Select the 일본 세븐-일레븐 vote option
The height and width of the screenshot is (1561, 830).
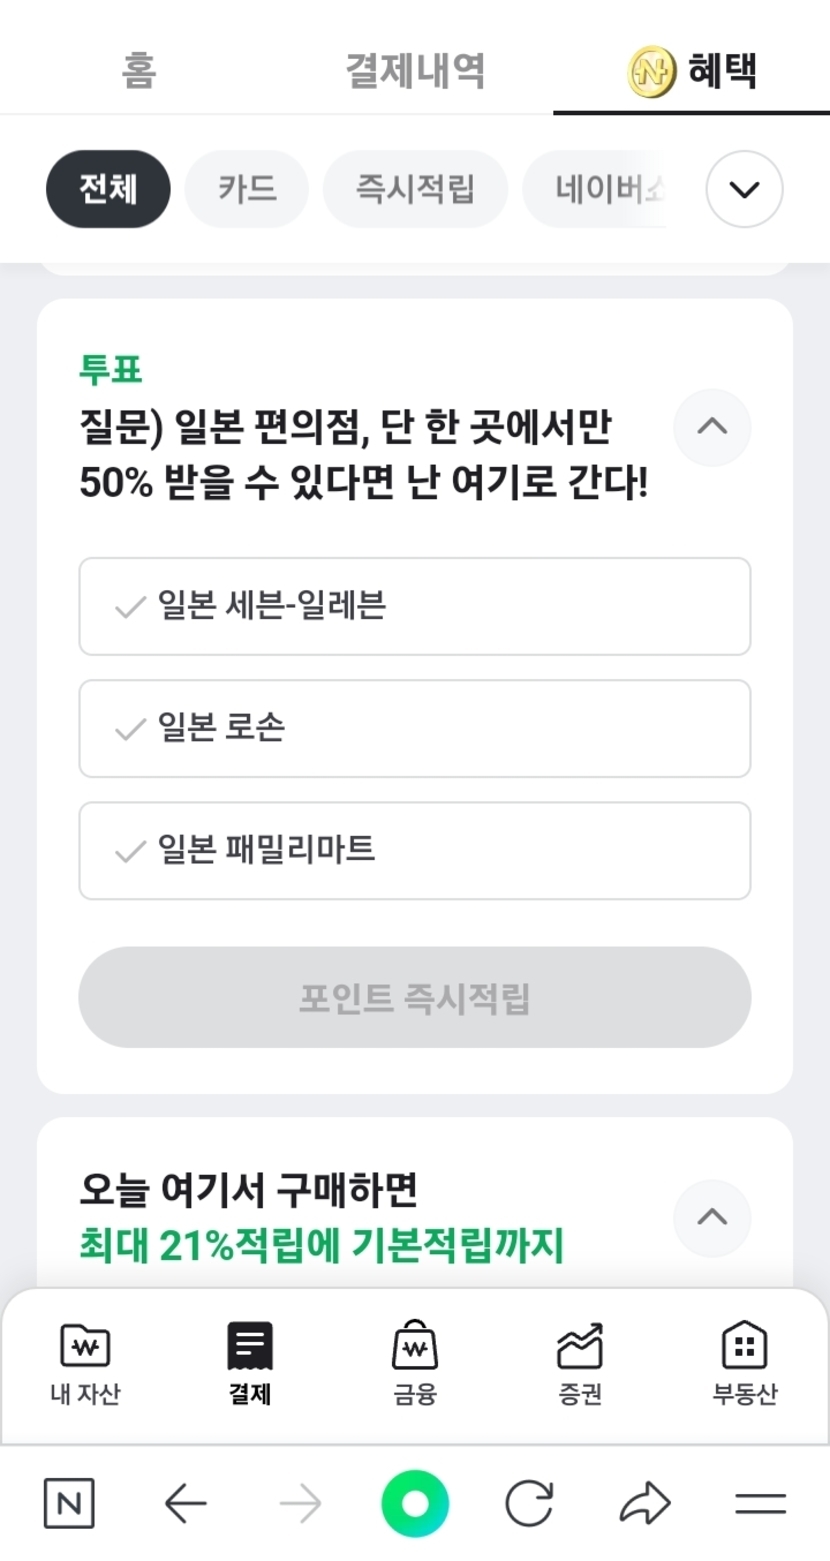coord(414,606)
